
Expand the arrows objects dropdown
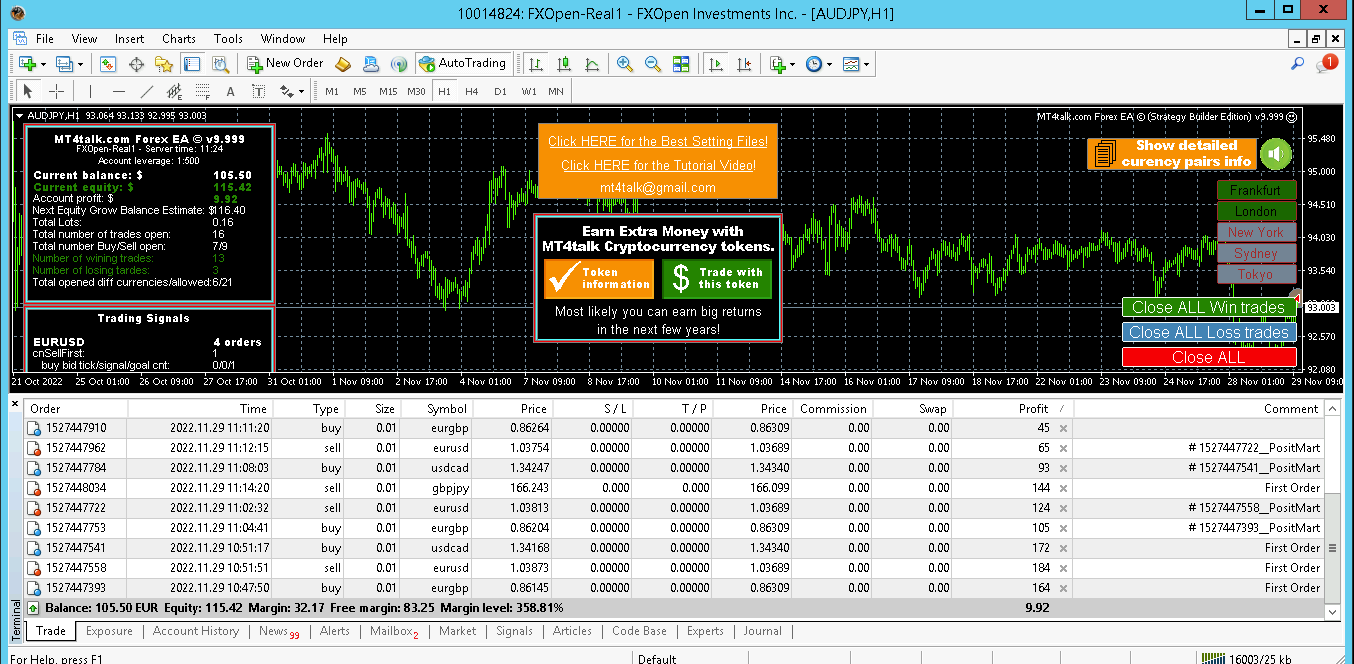tap(300, 91)
